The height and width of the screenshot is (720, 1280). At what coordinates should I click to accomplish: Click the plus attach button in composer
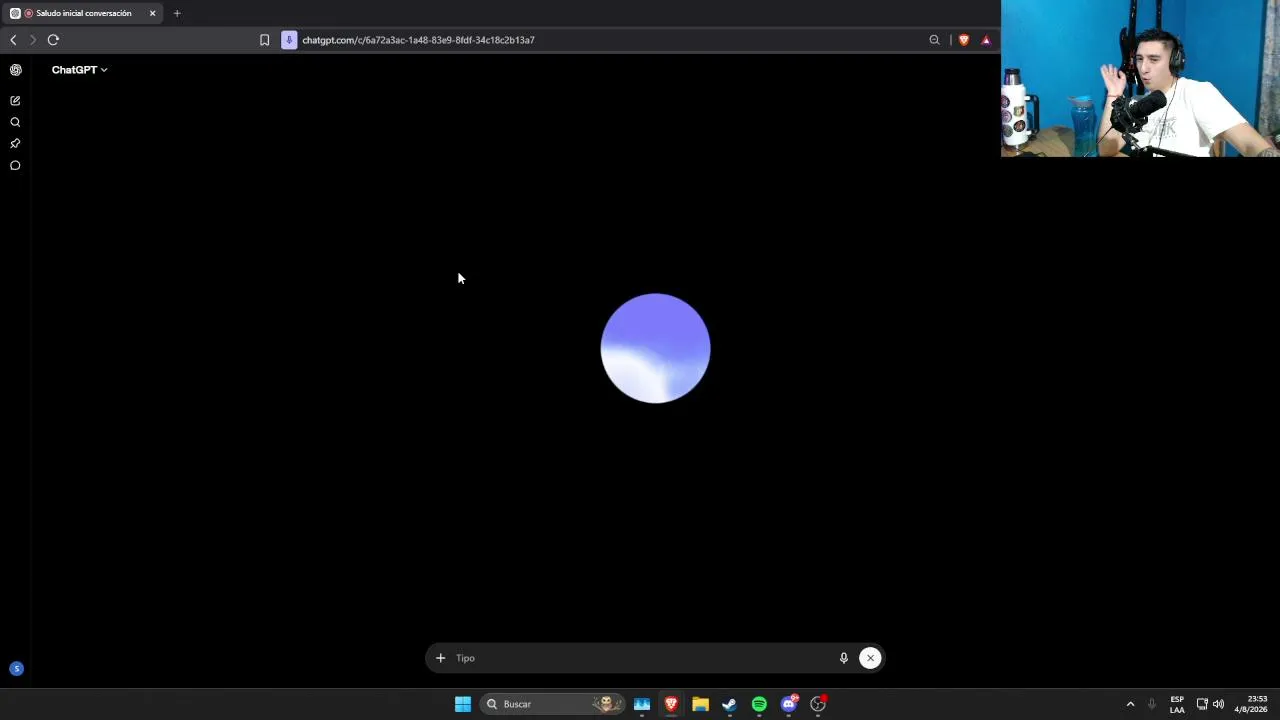point(440,658)
